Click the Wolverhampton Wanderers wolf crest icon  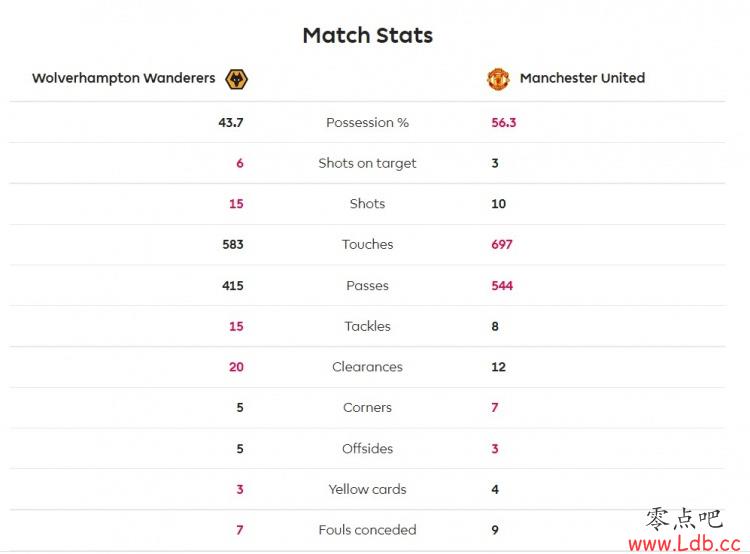pos(236,79)
